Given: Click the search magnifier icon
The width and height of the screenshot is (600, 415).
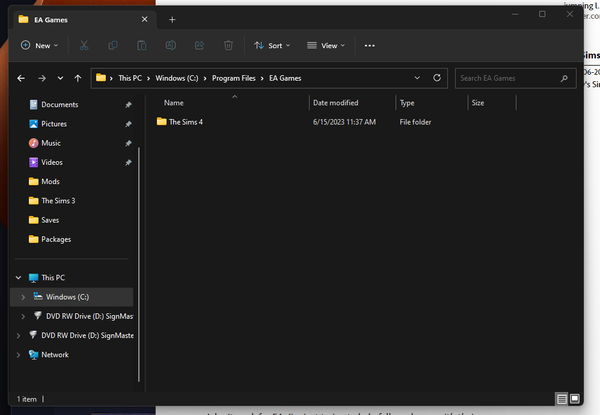Looking at the screenshot, I should point(564,78).
